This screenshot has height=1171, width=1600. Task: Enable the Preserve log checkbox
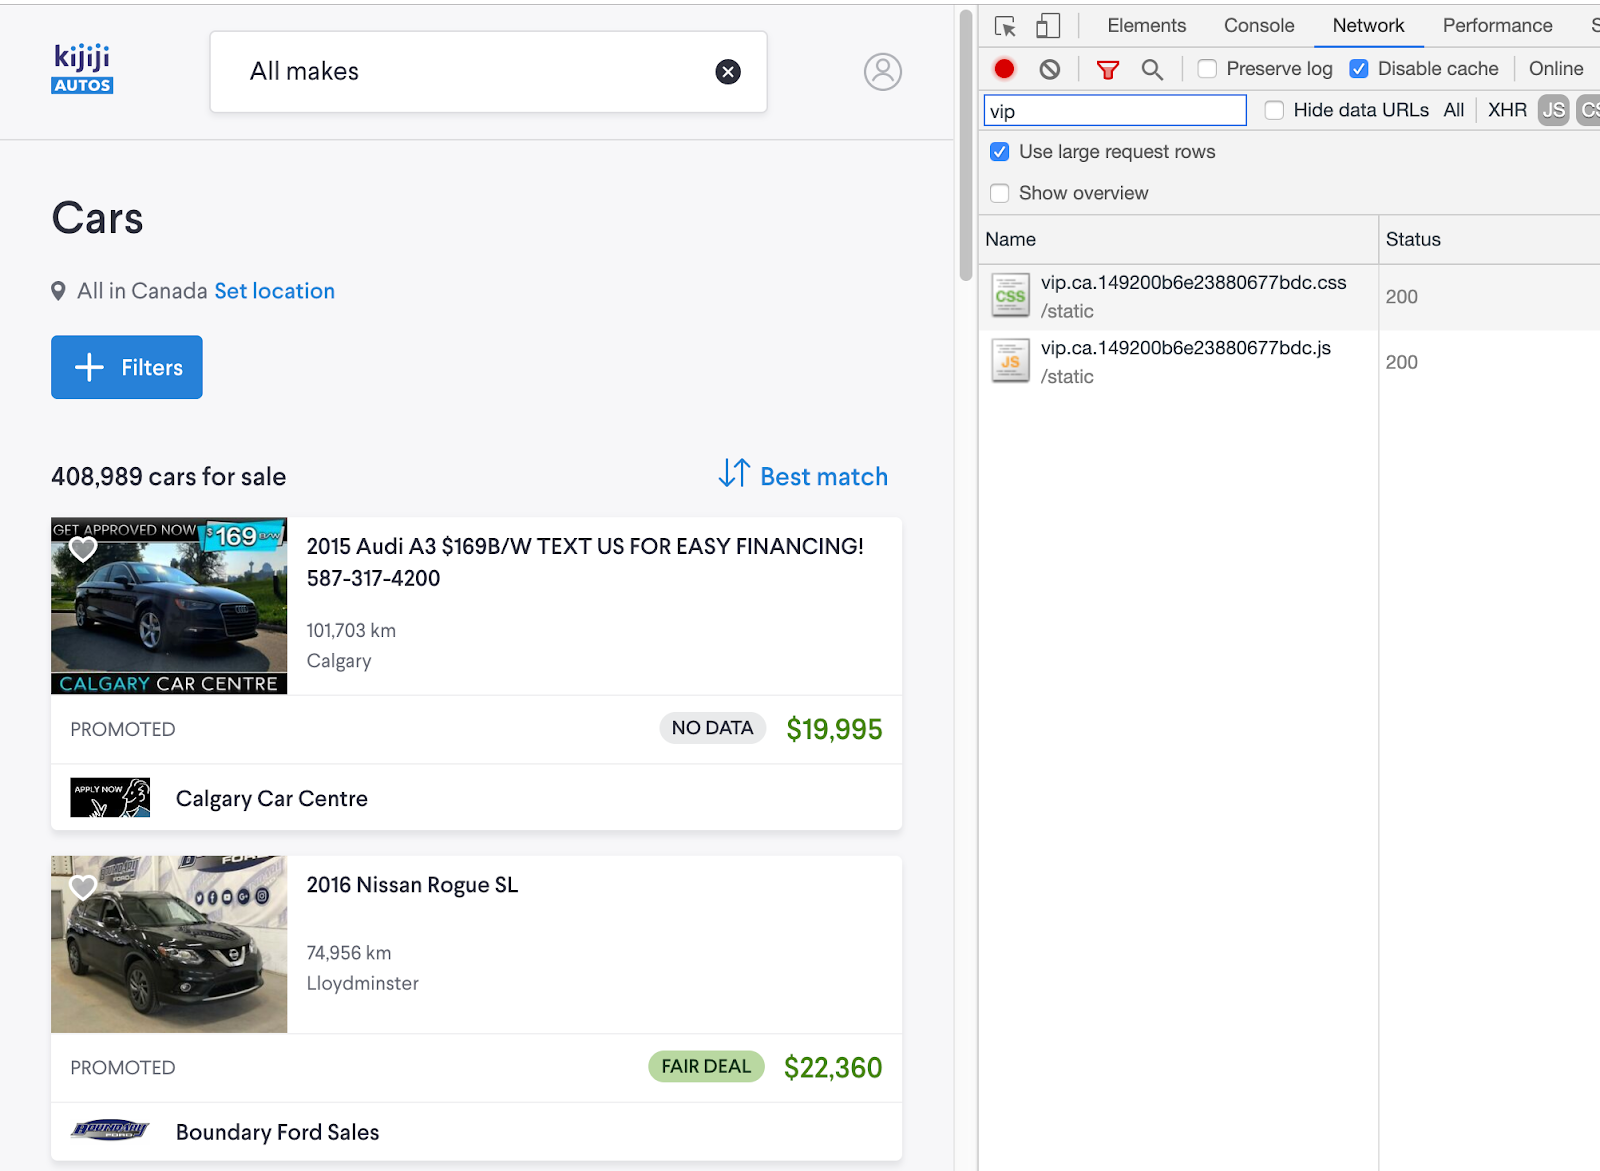coord(1208,69)
